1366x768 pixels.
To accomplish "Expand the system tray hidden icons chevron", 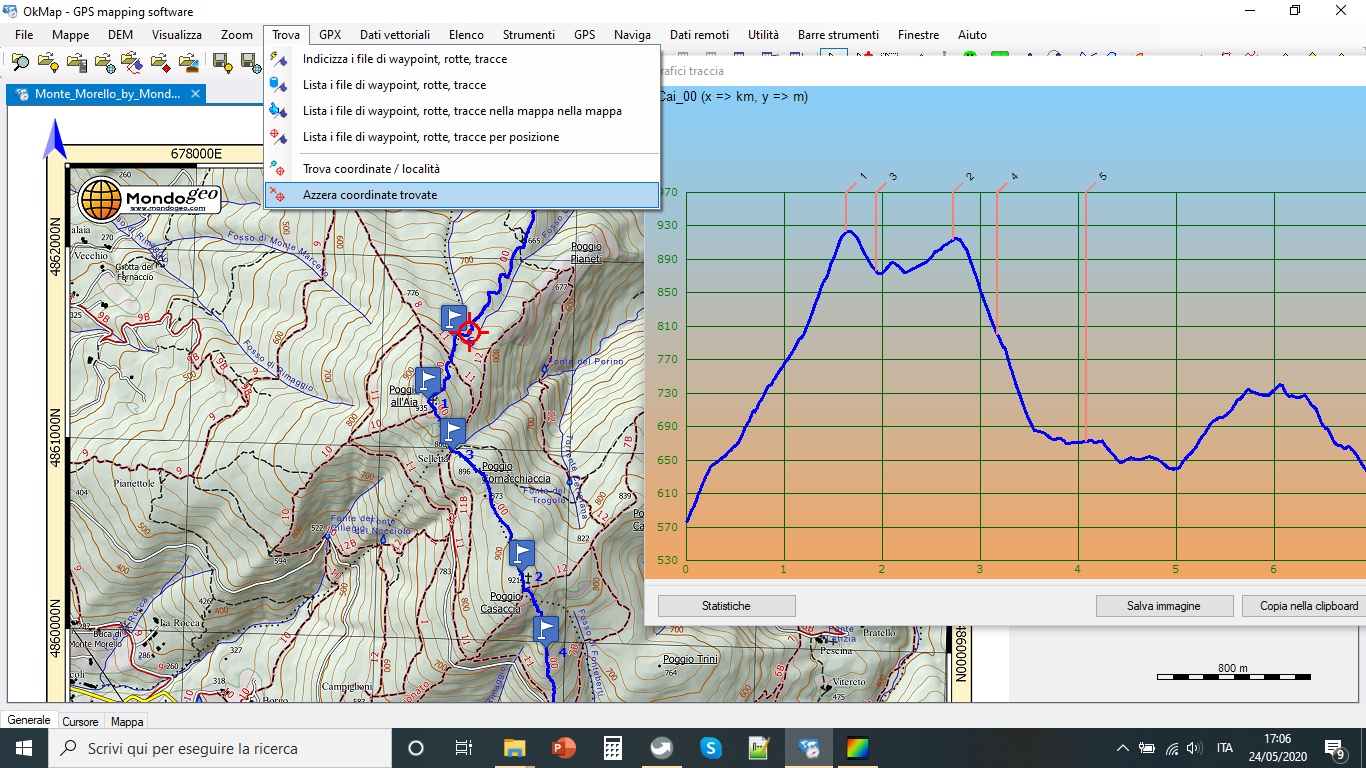I will [x=1123, y=748].
